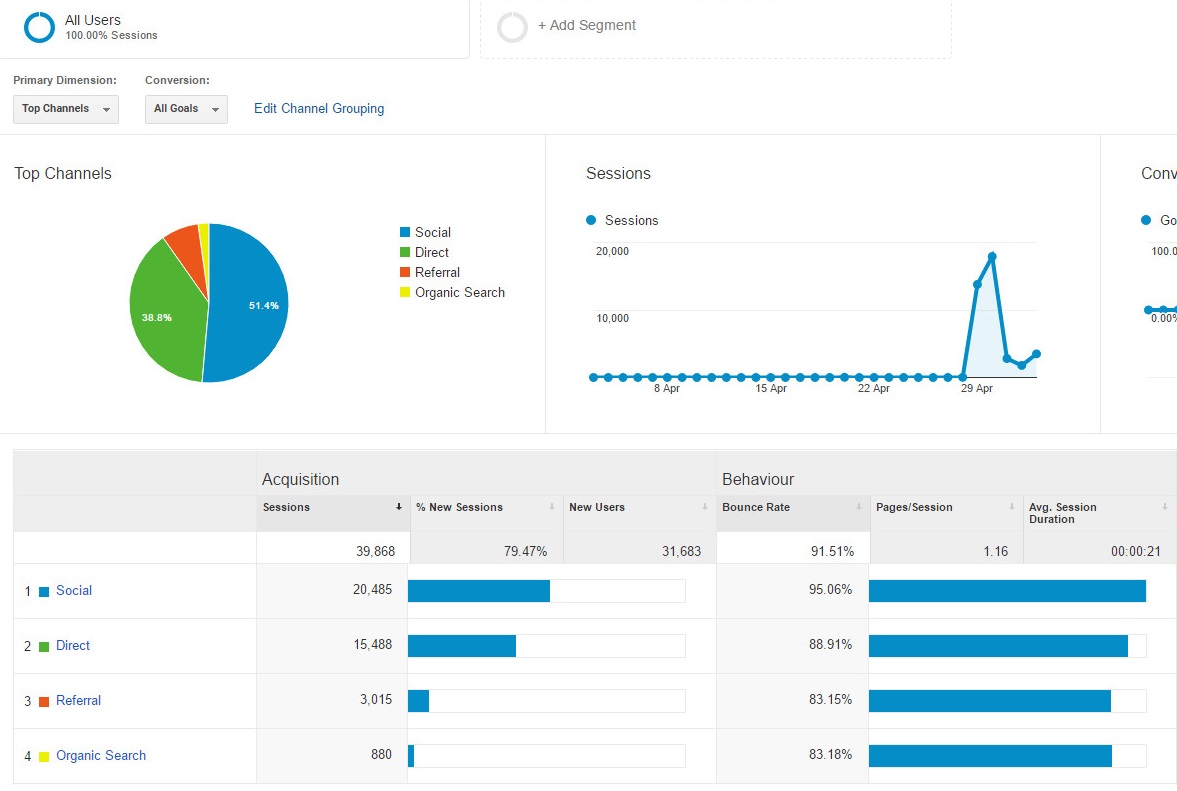The height and width of the screenshot is (791, 1177).
Task: Click the Direct bounce rate bar
Action: pos(998,645)
